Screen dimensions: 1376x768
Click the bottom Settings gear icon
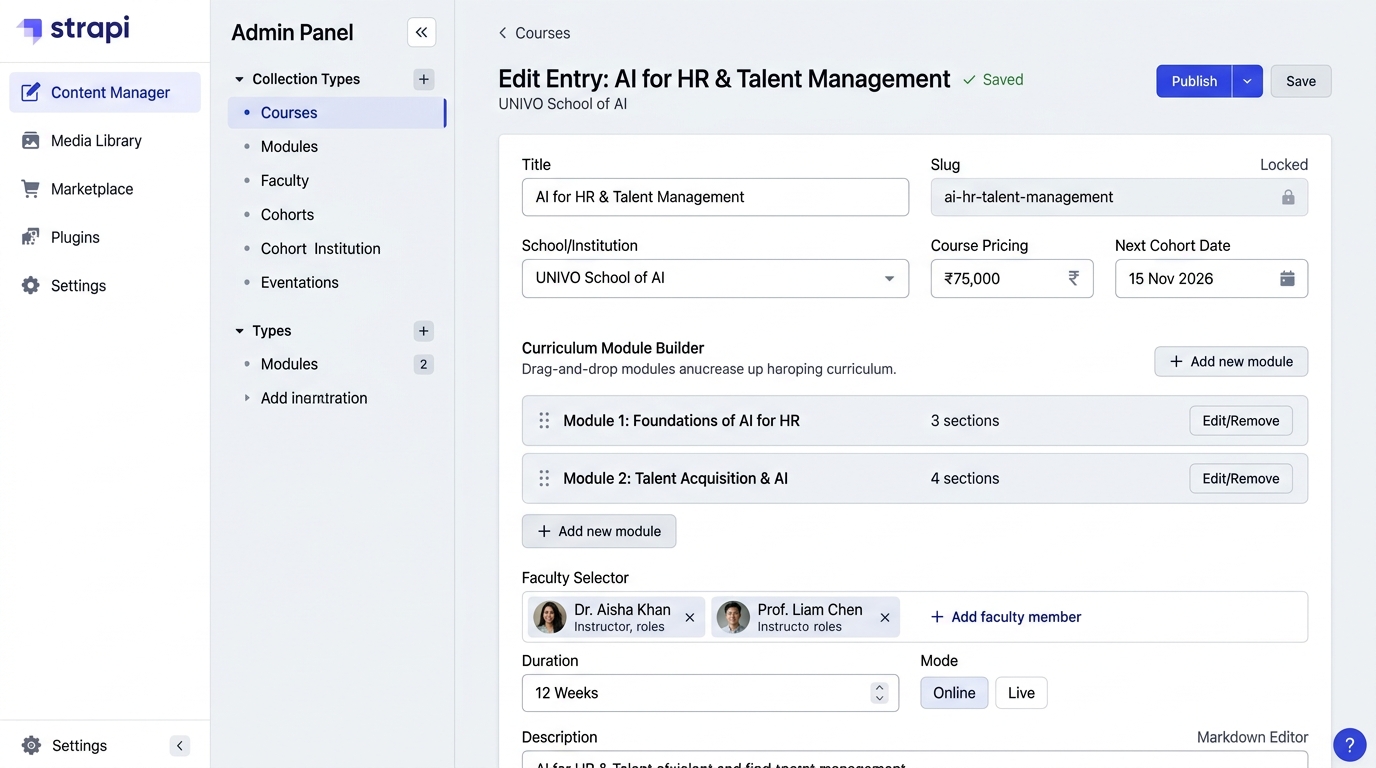coord(31,746)
